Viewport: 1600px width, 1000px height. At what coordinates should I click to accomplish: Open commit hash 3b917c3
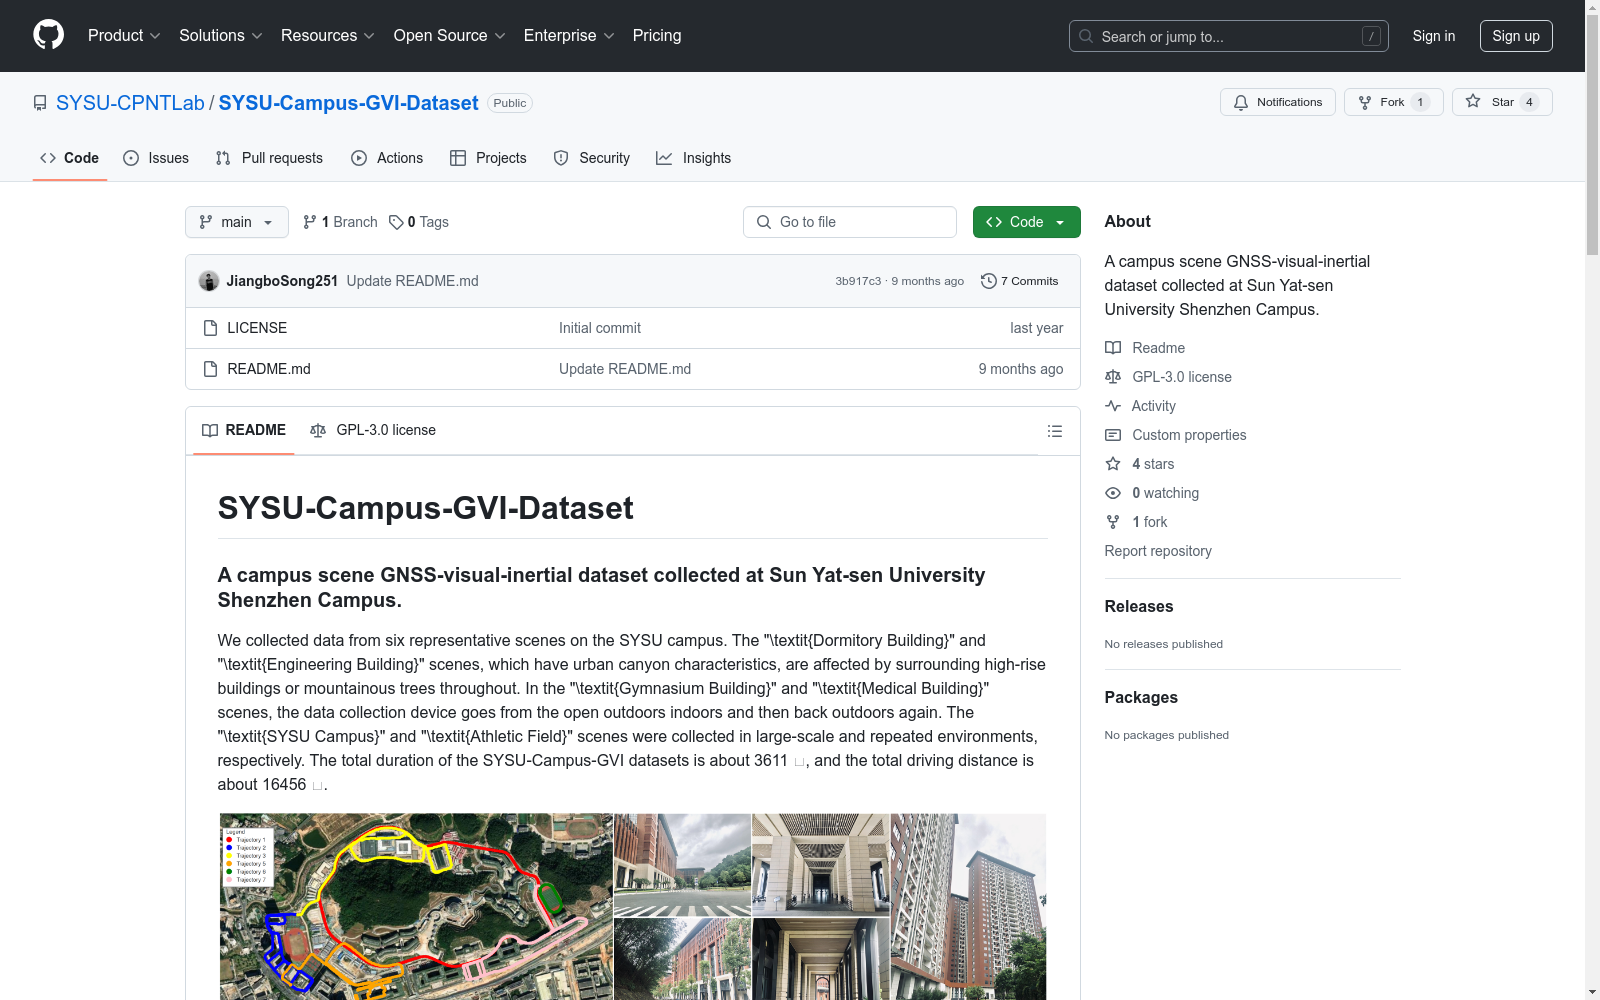[858, 281]
